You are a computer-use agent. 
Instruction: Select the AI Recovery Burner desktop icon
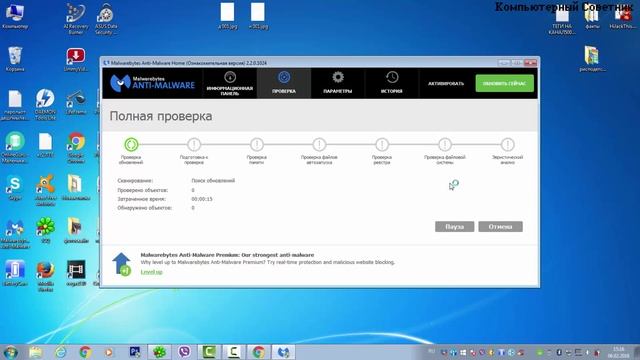tap(76, 18)
